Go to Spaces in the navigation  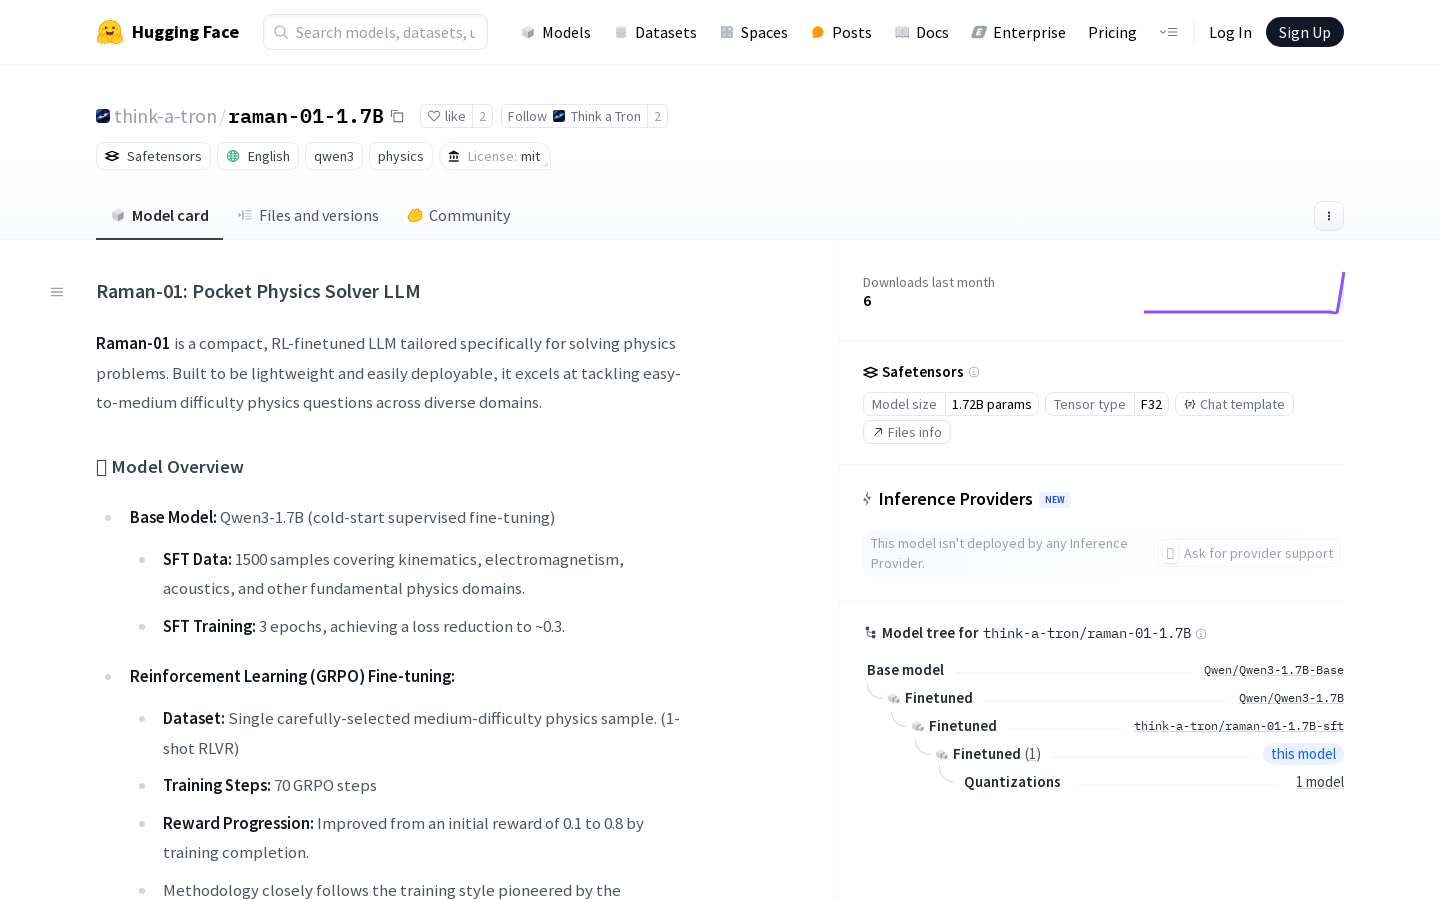[754, 32]
